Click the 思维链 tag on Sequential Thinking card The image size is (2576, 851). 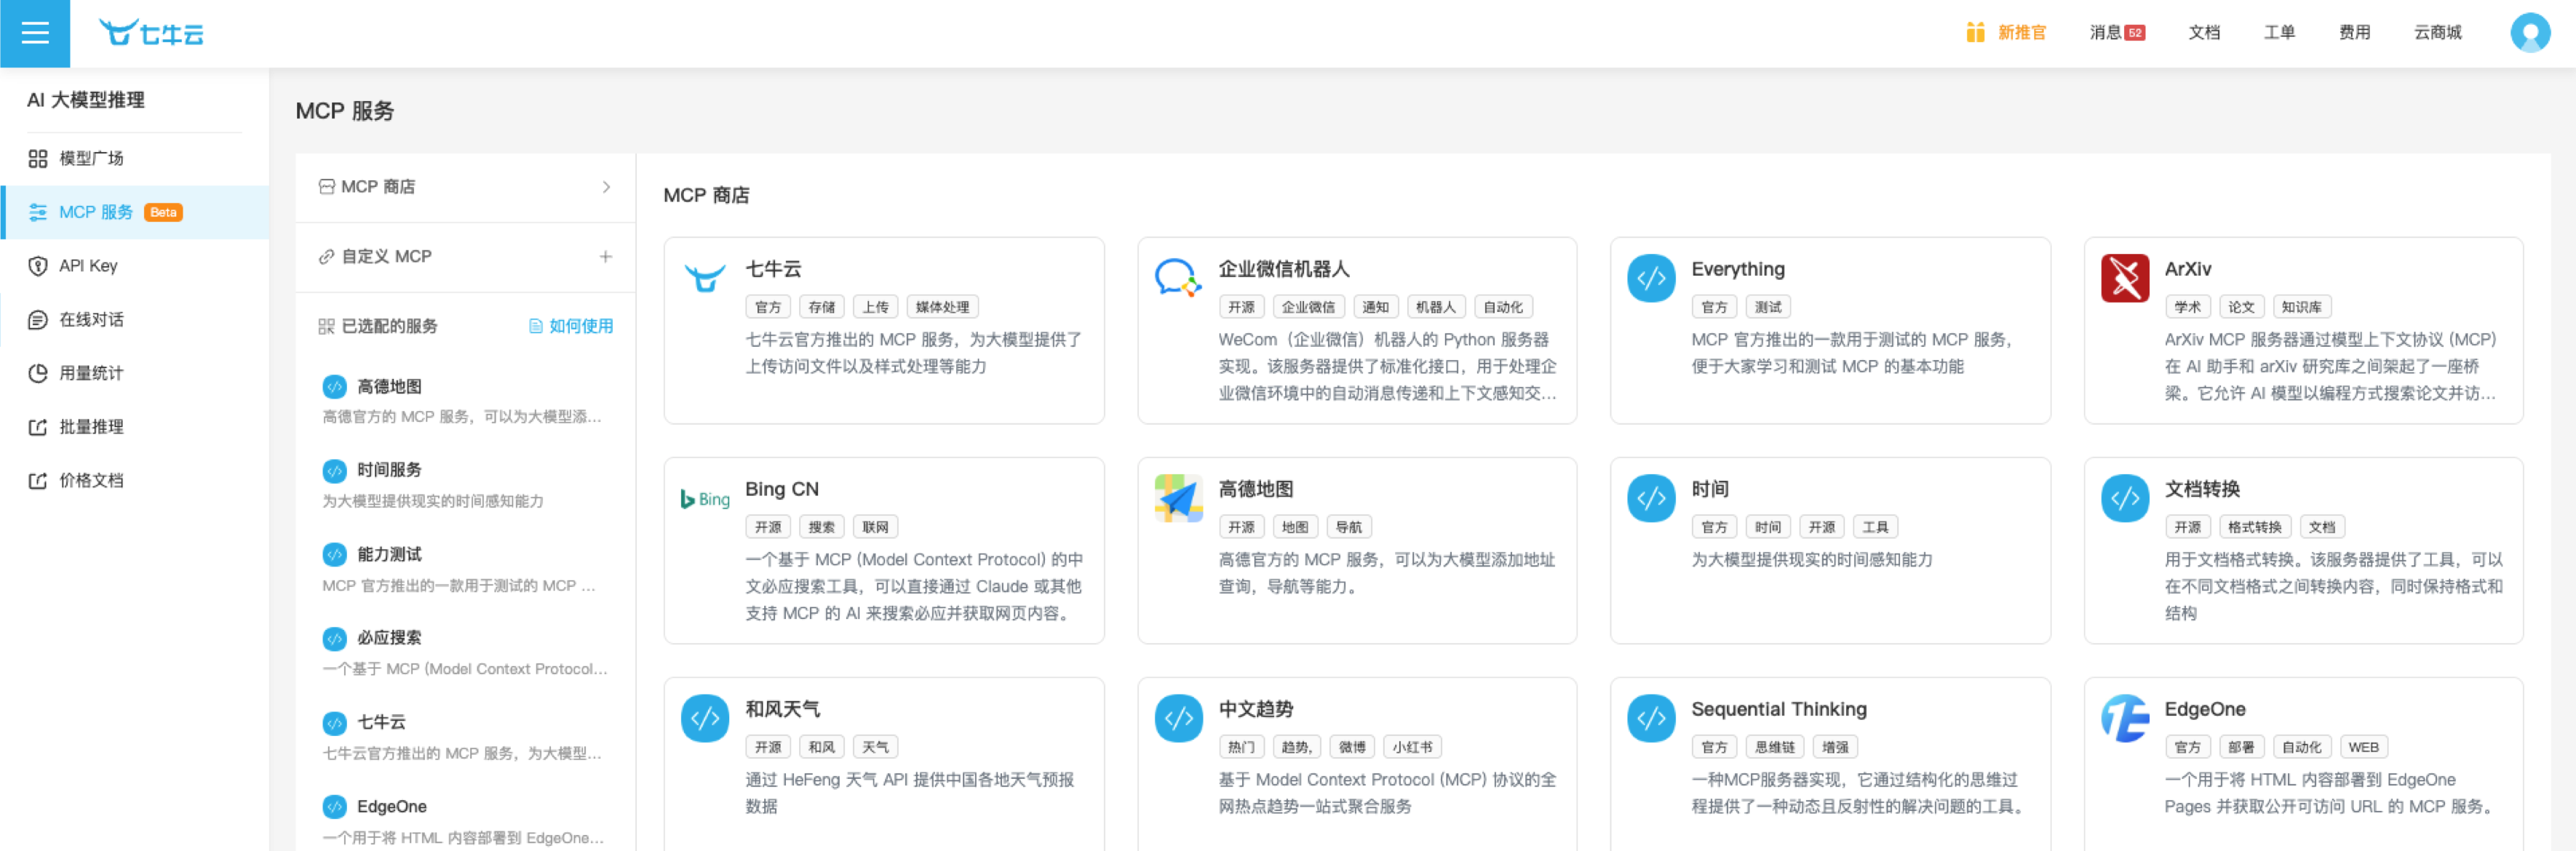(1774, 747)
